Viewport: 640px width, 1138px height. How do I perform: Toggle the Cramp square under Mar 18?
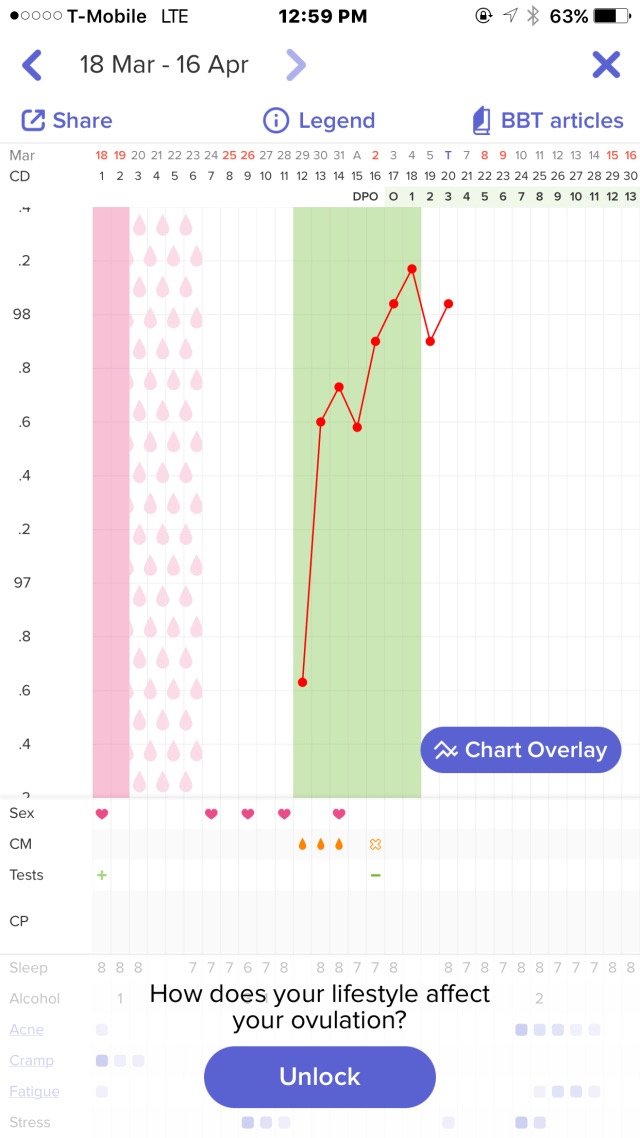(x=99, y=1060)
